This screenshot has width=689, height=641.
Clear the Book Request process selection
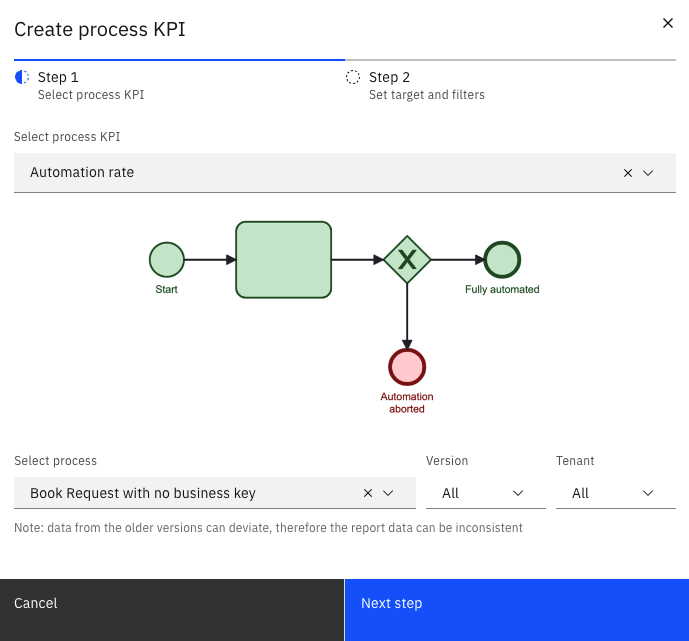[x=367, y=493]
